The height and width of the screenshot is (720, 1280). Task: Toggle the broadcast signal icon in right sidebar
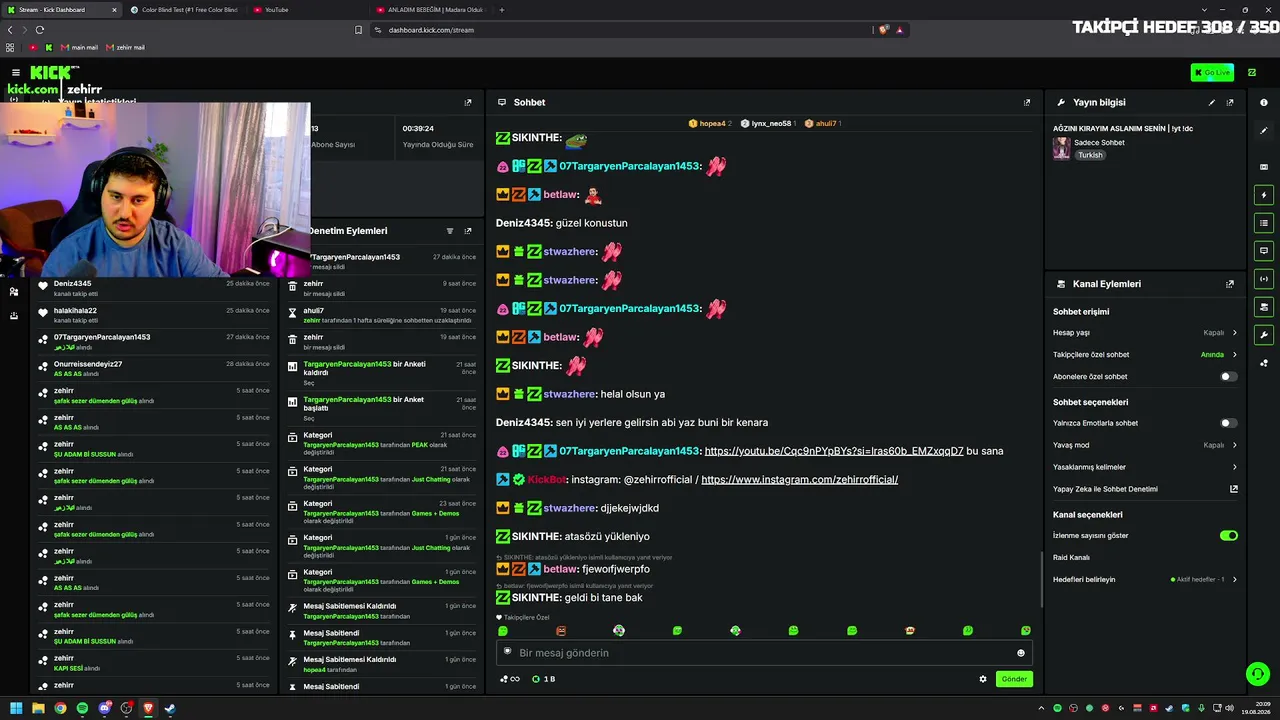(x=1264, y=279)
